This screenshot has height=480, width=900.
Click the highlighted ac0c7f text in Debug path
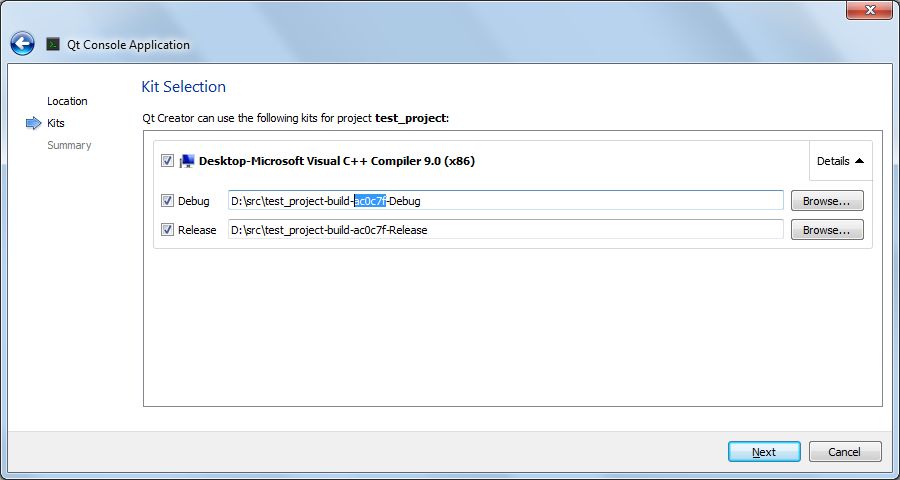point(370,201)
